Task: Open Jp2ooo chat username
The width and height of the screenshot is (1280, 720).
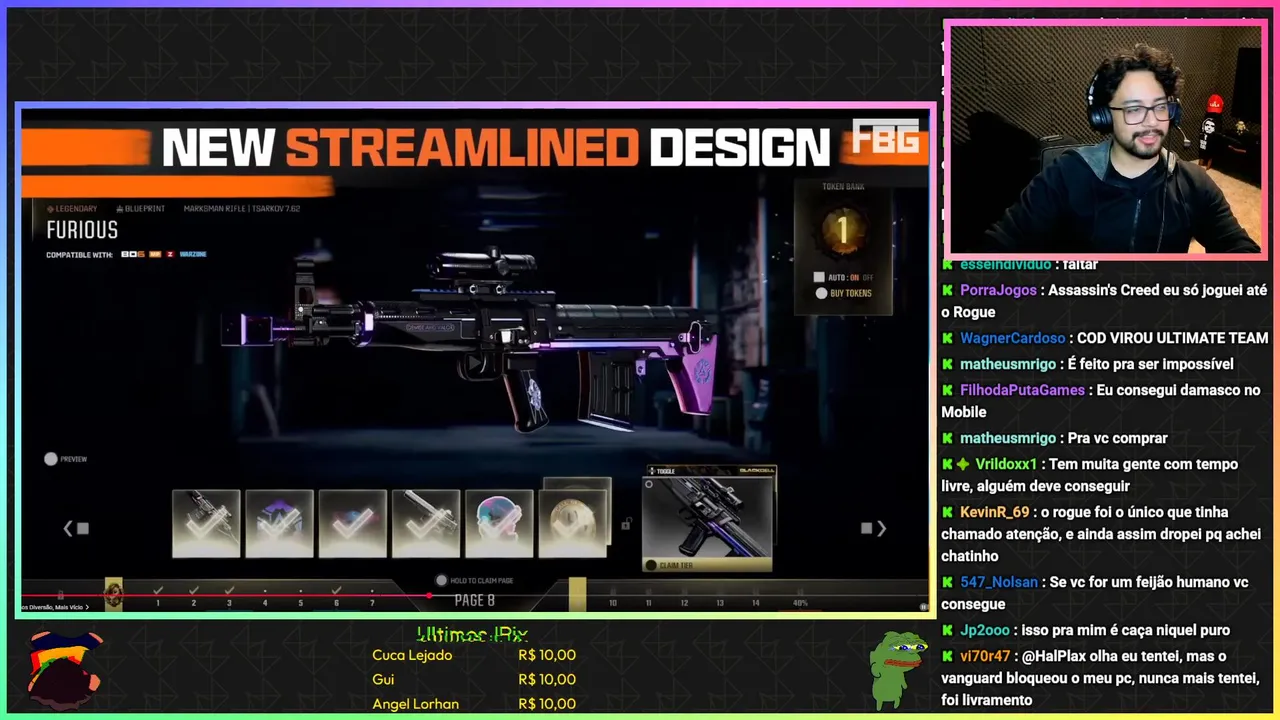Action: pos(984,630)
